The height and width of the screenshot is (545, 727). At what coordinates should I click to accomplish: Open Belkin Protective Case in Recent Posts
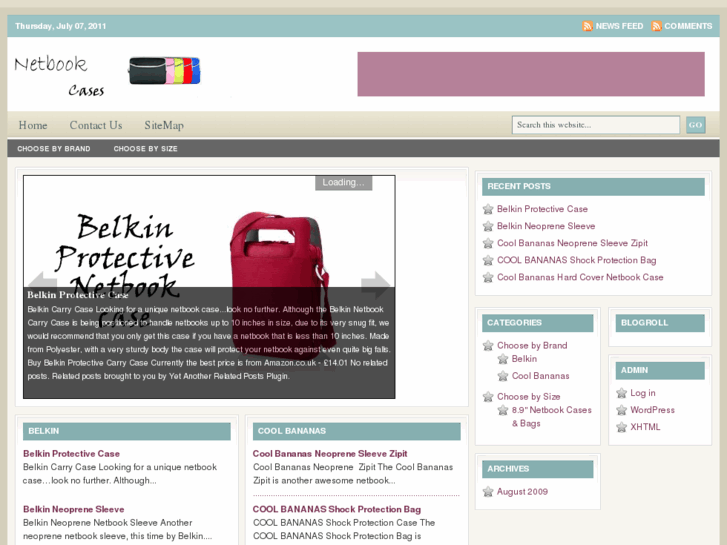[x=542, y=209]
